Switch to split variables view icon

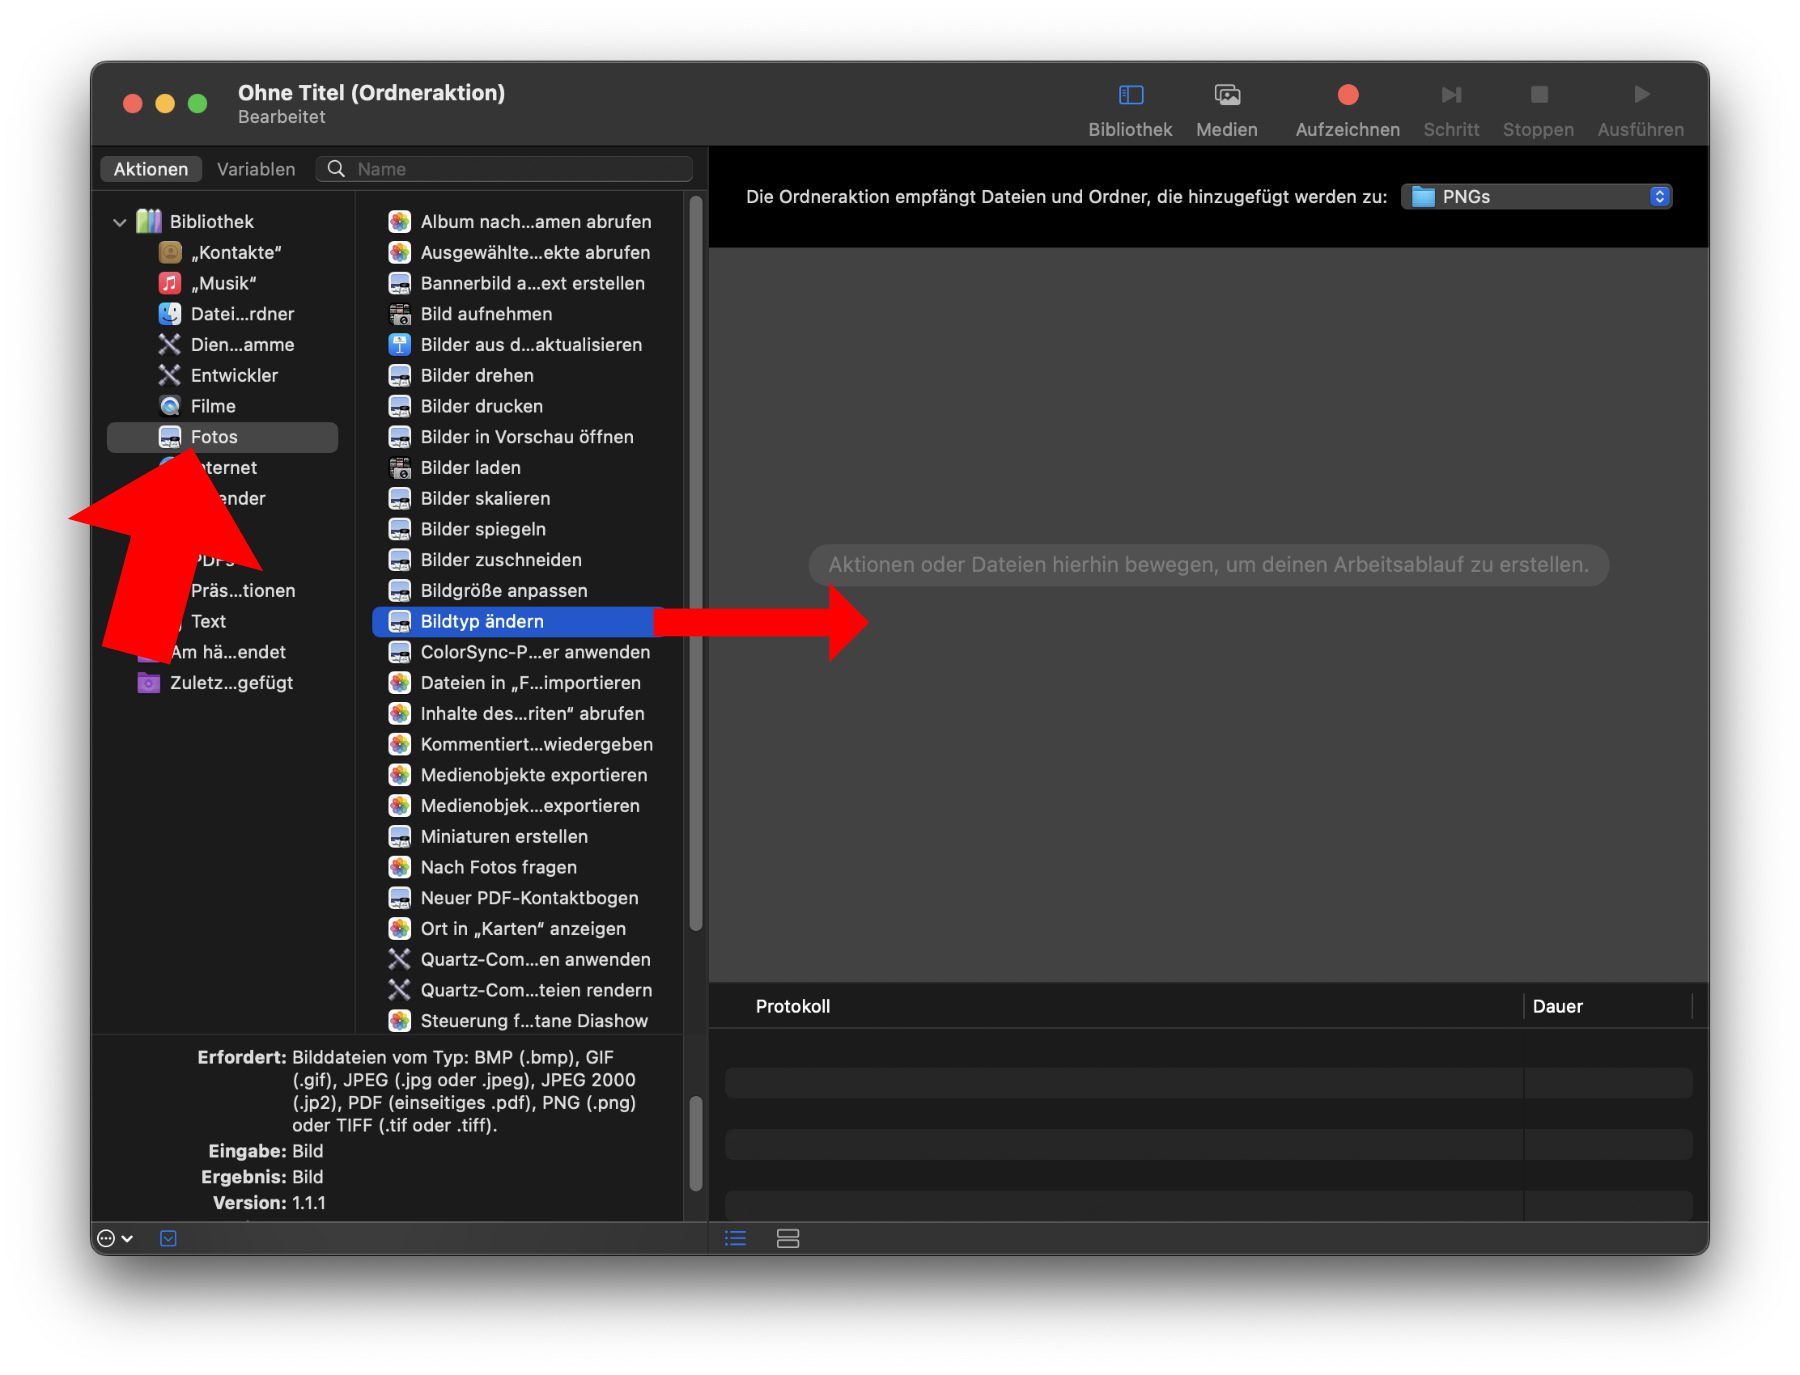click(788, 1238)
